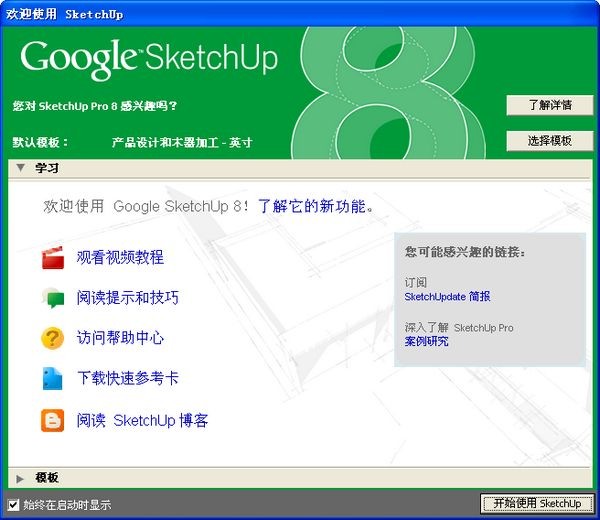
Task: Open the 案例研究 link
Action: 426,342
